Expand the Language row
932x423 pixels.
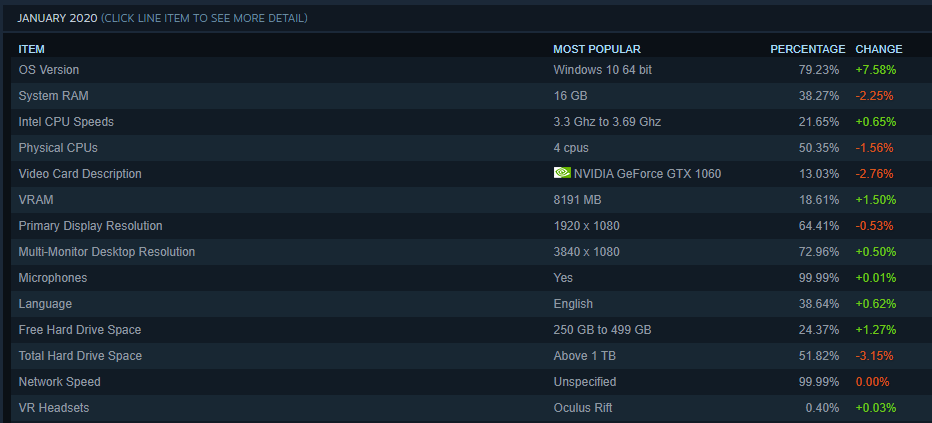coord(45,304)
